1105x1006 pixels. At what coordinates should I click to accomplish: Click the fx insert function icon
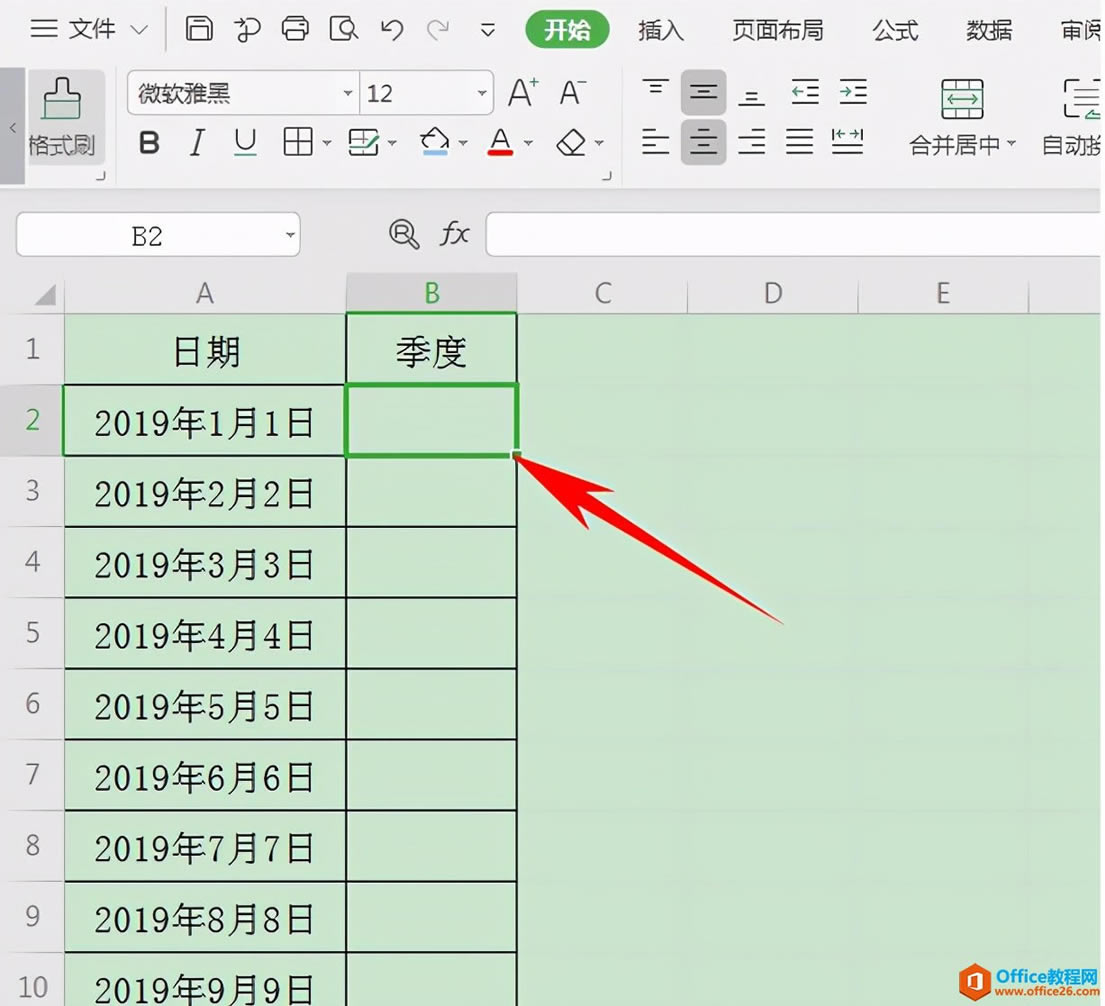(455, 233)
